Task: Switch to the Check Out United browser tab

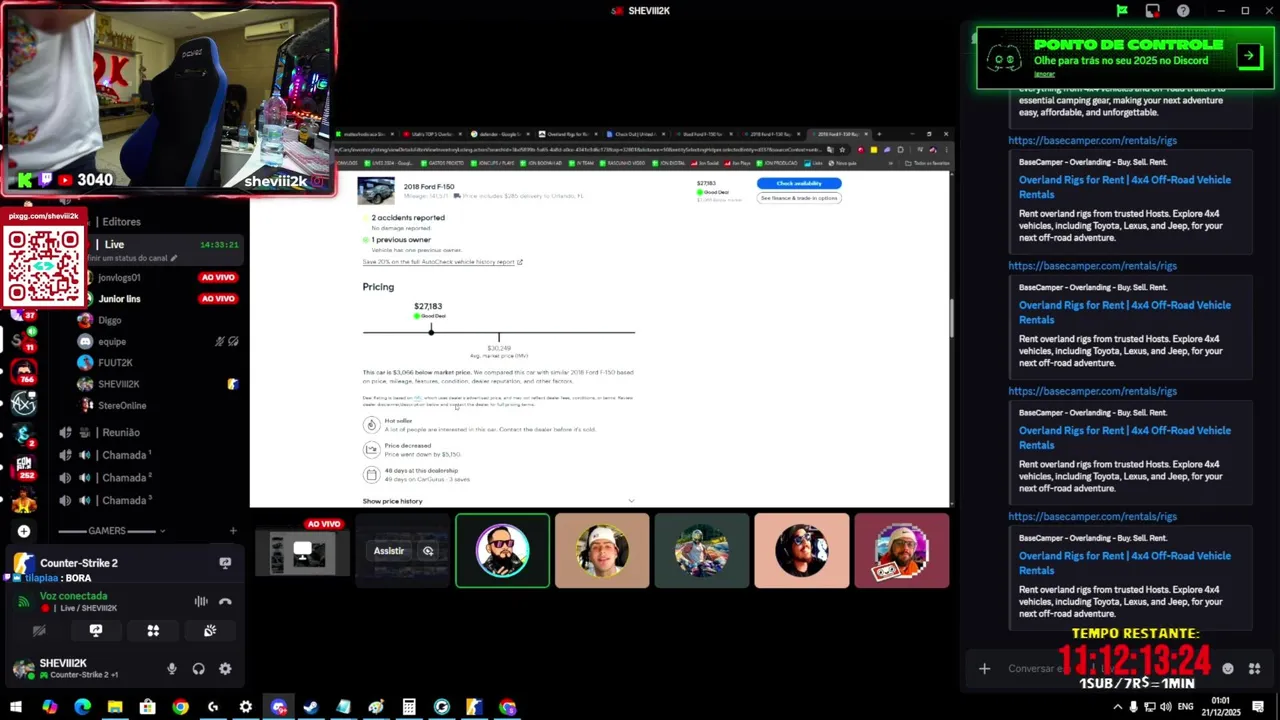Action: [638, 134]
